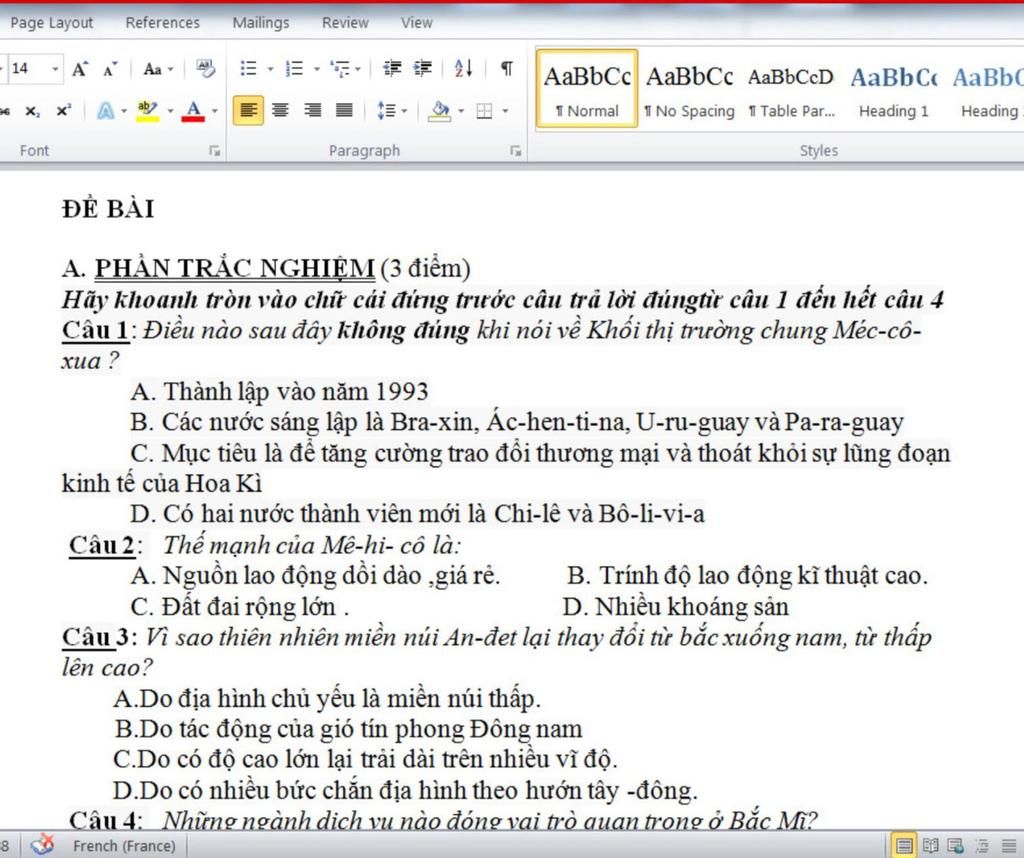This screenshot has width=1024, height=858.
Task: Apply the yellow text highlight color
Action: [x=148, y=110]
